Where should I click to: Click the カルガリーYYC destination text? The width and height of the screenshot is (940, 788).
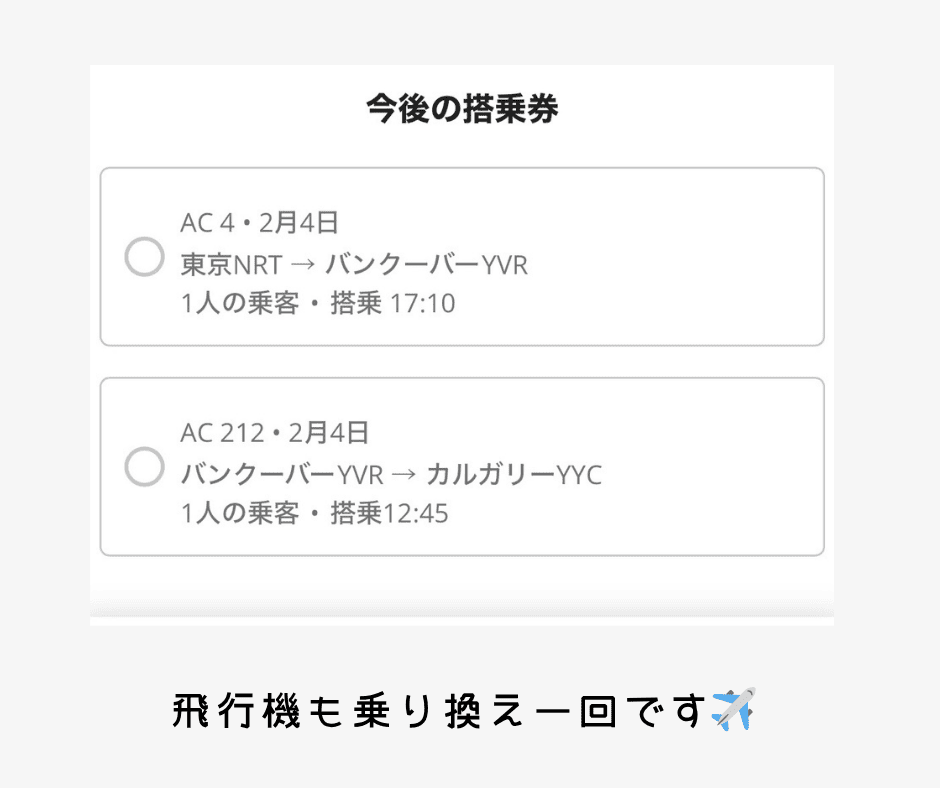click(514, 475)
